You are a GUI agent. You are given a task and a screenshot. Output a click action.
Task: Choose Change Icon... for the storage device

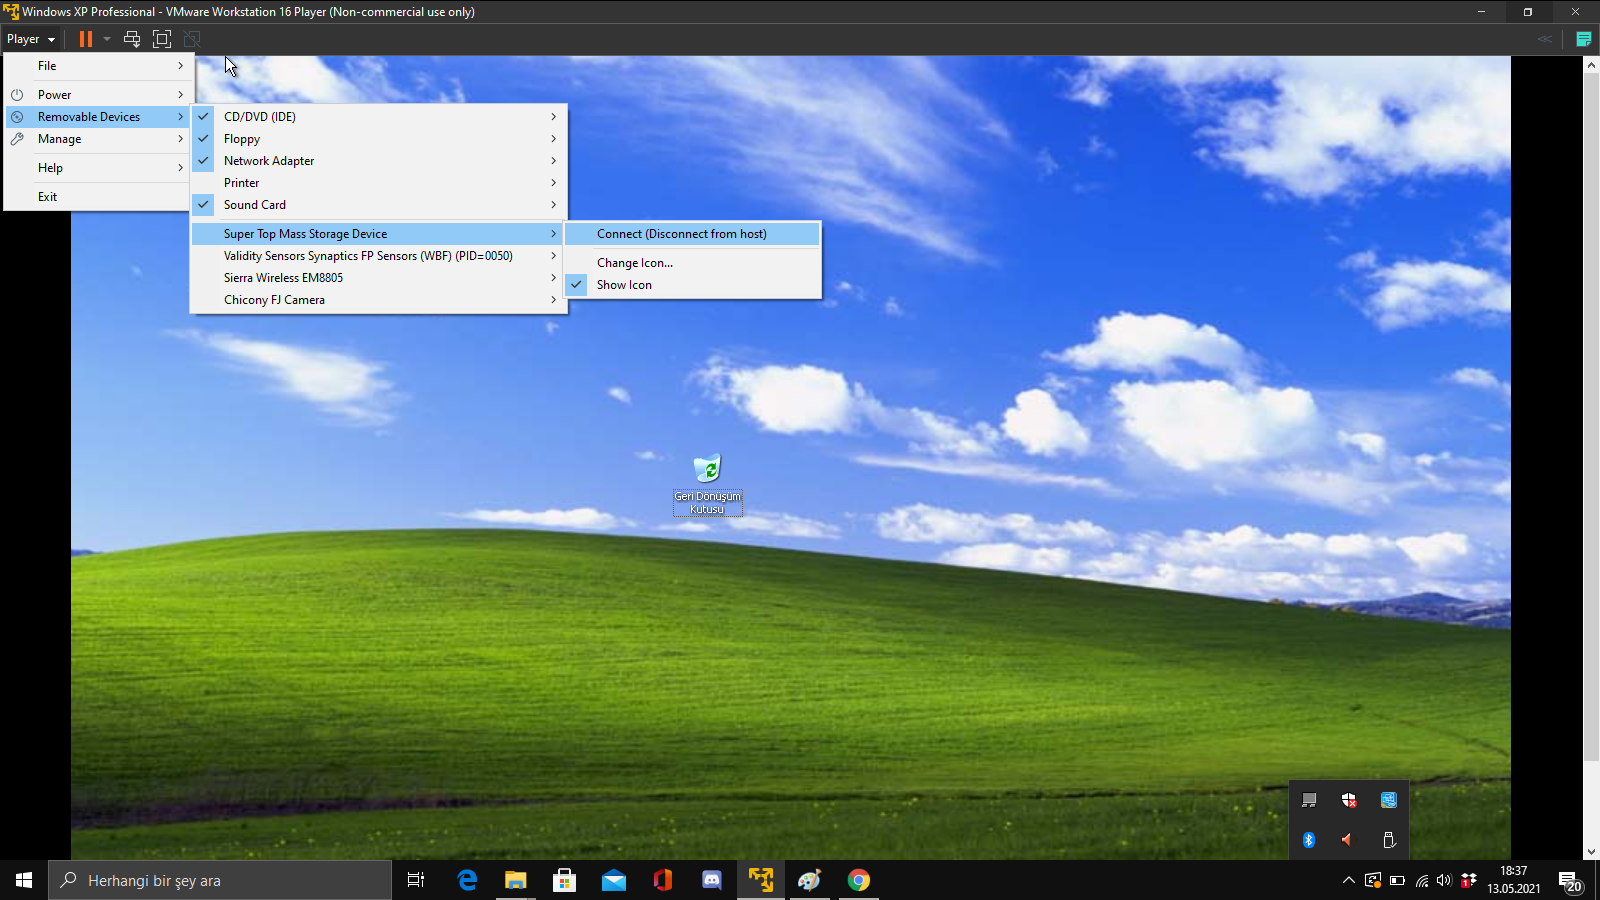click(x=692, y=263)
